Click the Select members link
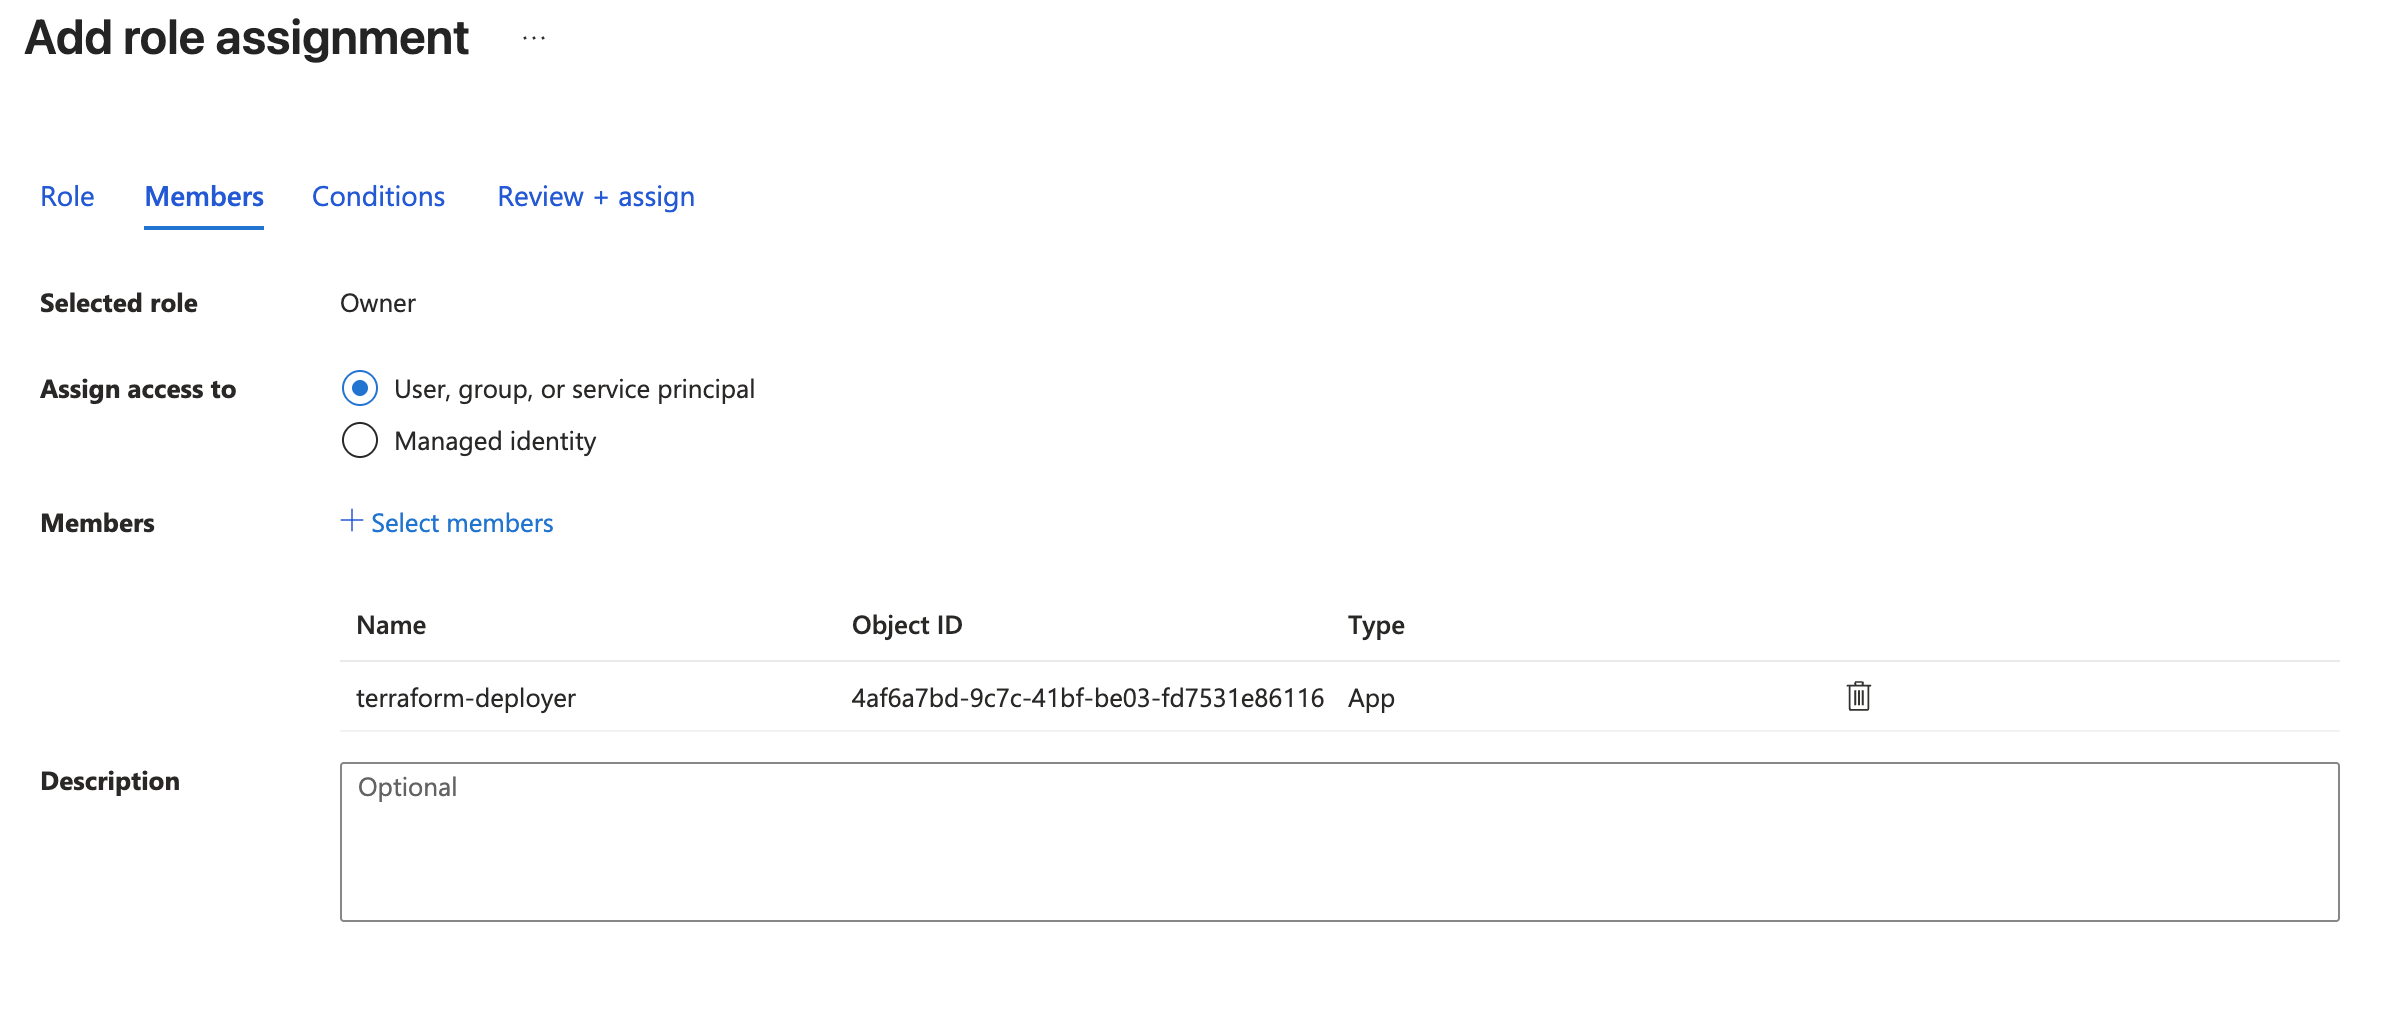The width and height of the screenshot is (2404, 1022). click(462, 523)
